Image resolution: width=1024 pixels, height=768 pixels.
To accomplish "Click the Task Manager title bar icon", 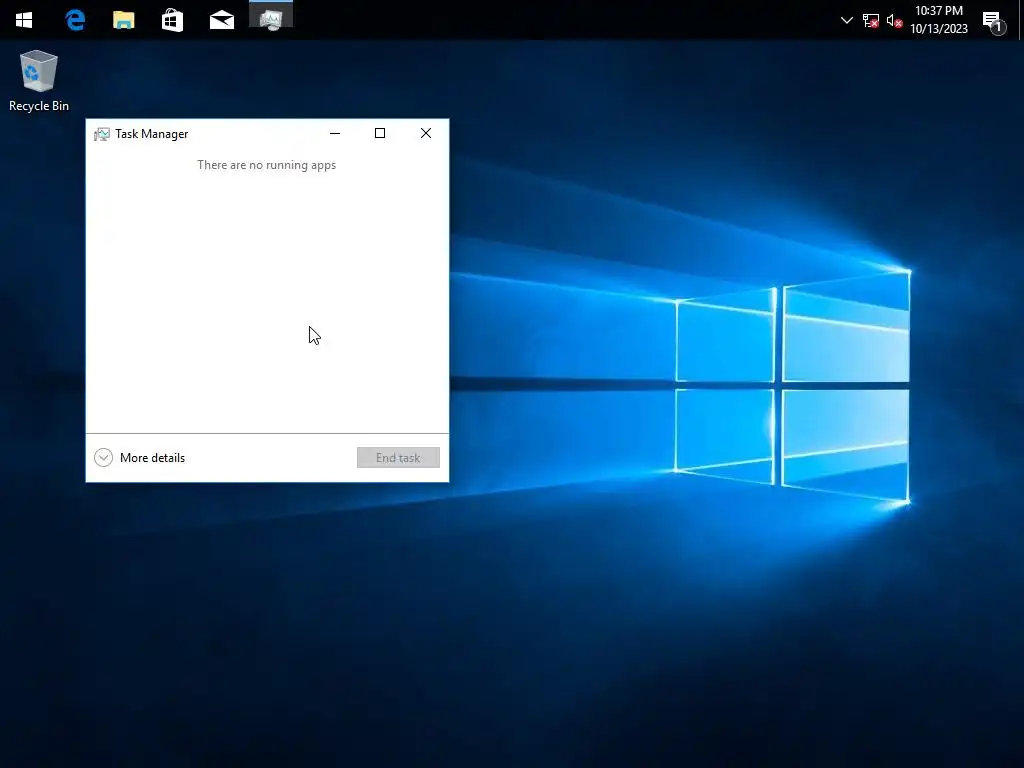I will pos(102,134).
